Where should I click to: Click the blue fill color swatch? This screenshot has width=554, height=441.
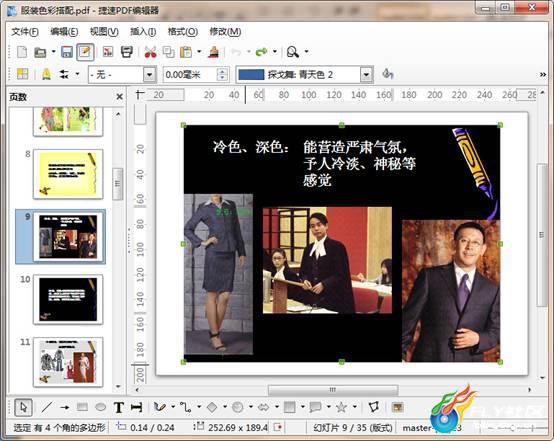point(251,75)
